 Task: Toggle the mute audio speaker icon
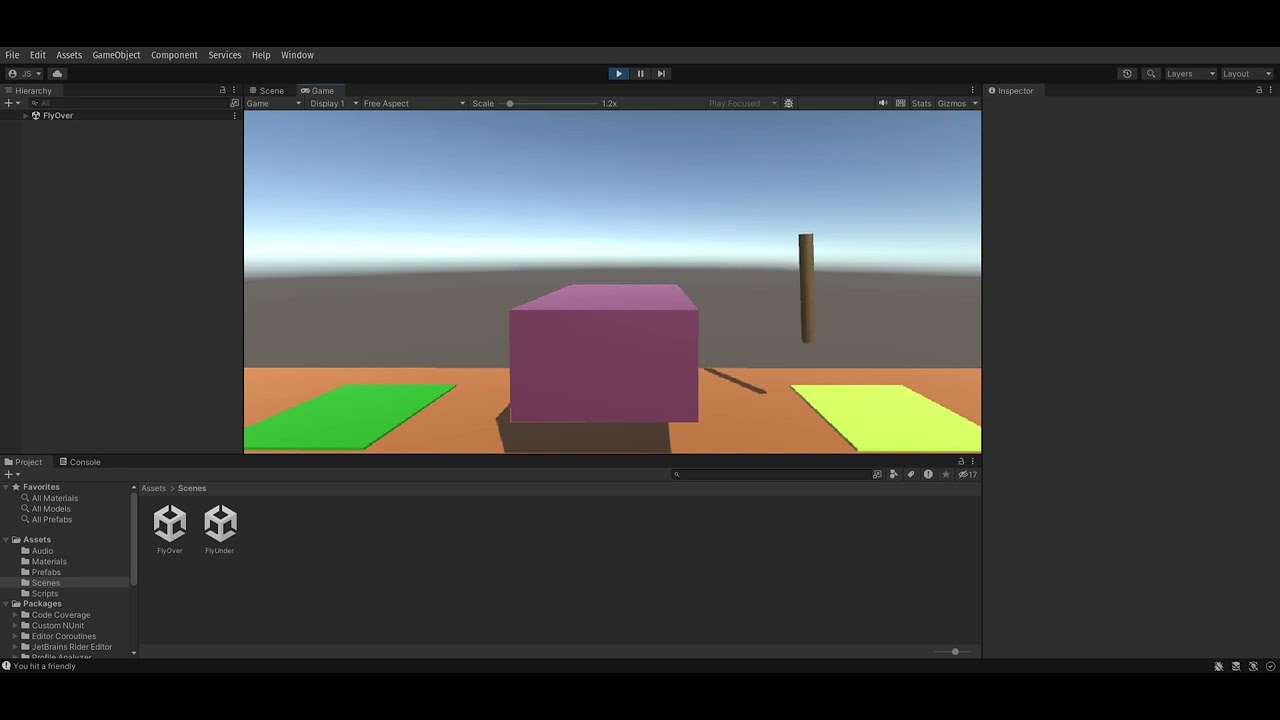coord(883,103)
